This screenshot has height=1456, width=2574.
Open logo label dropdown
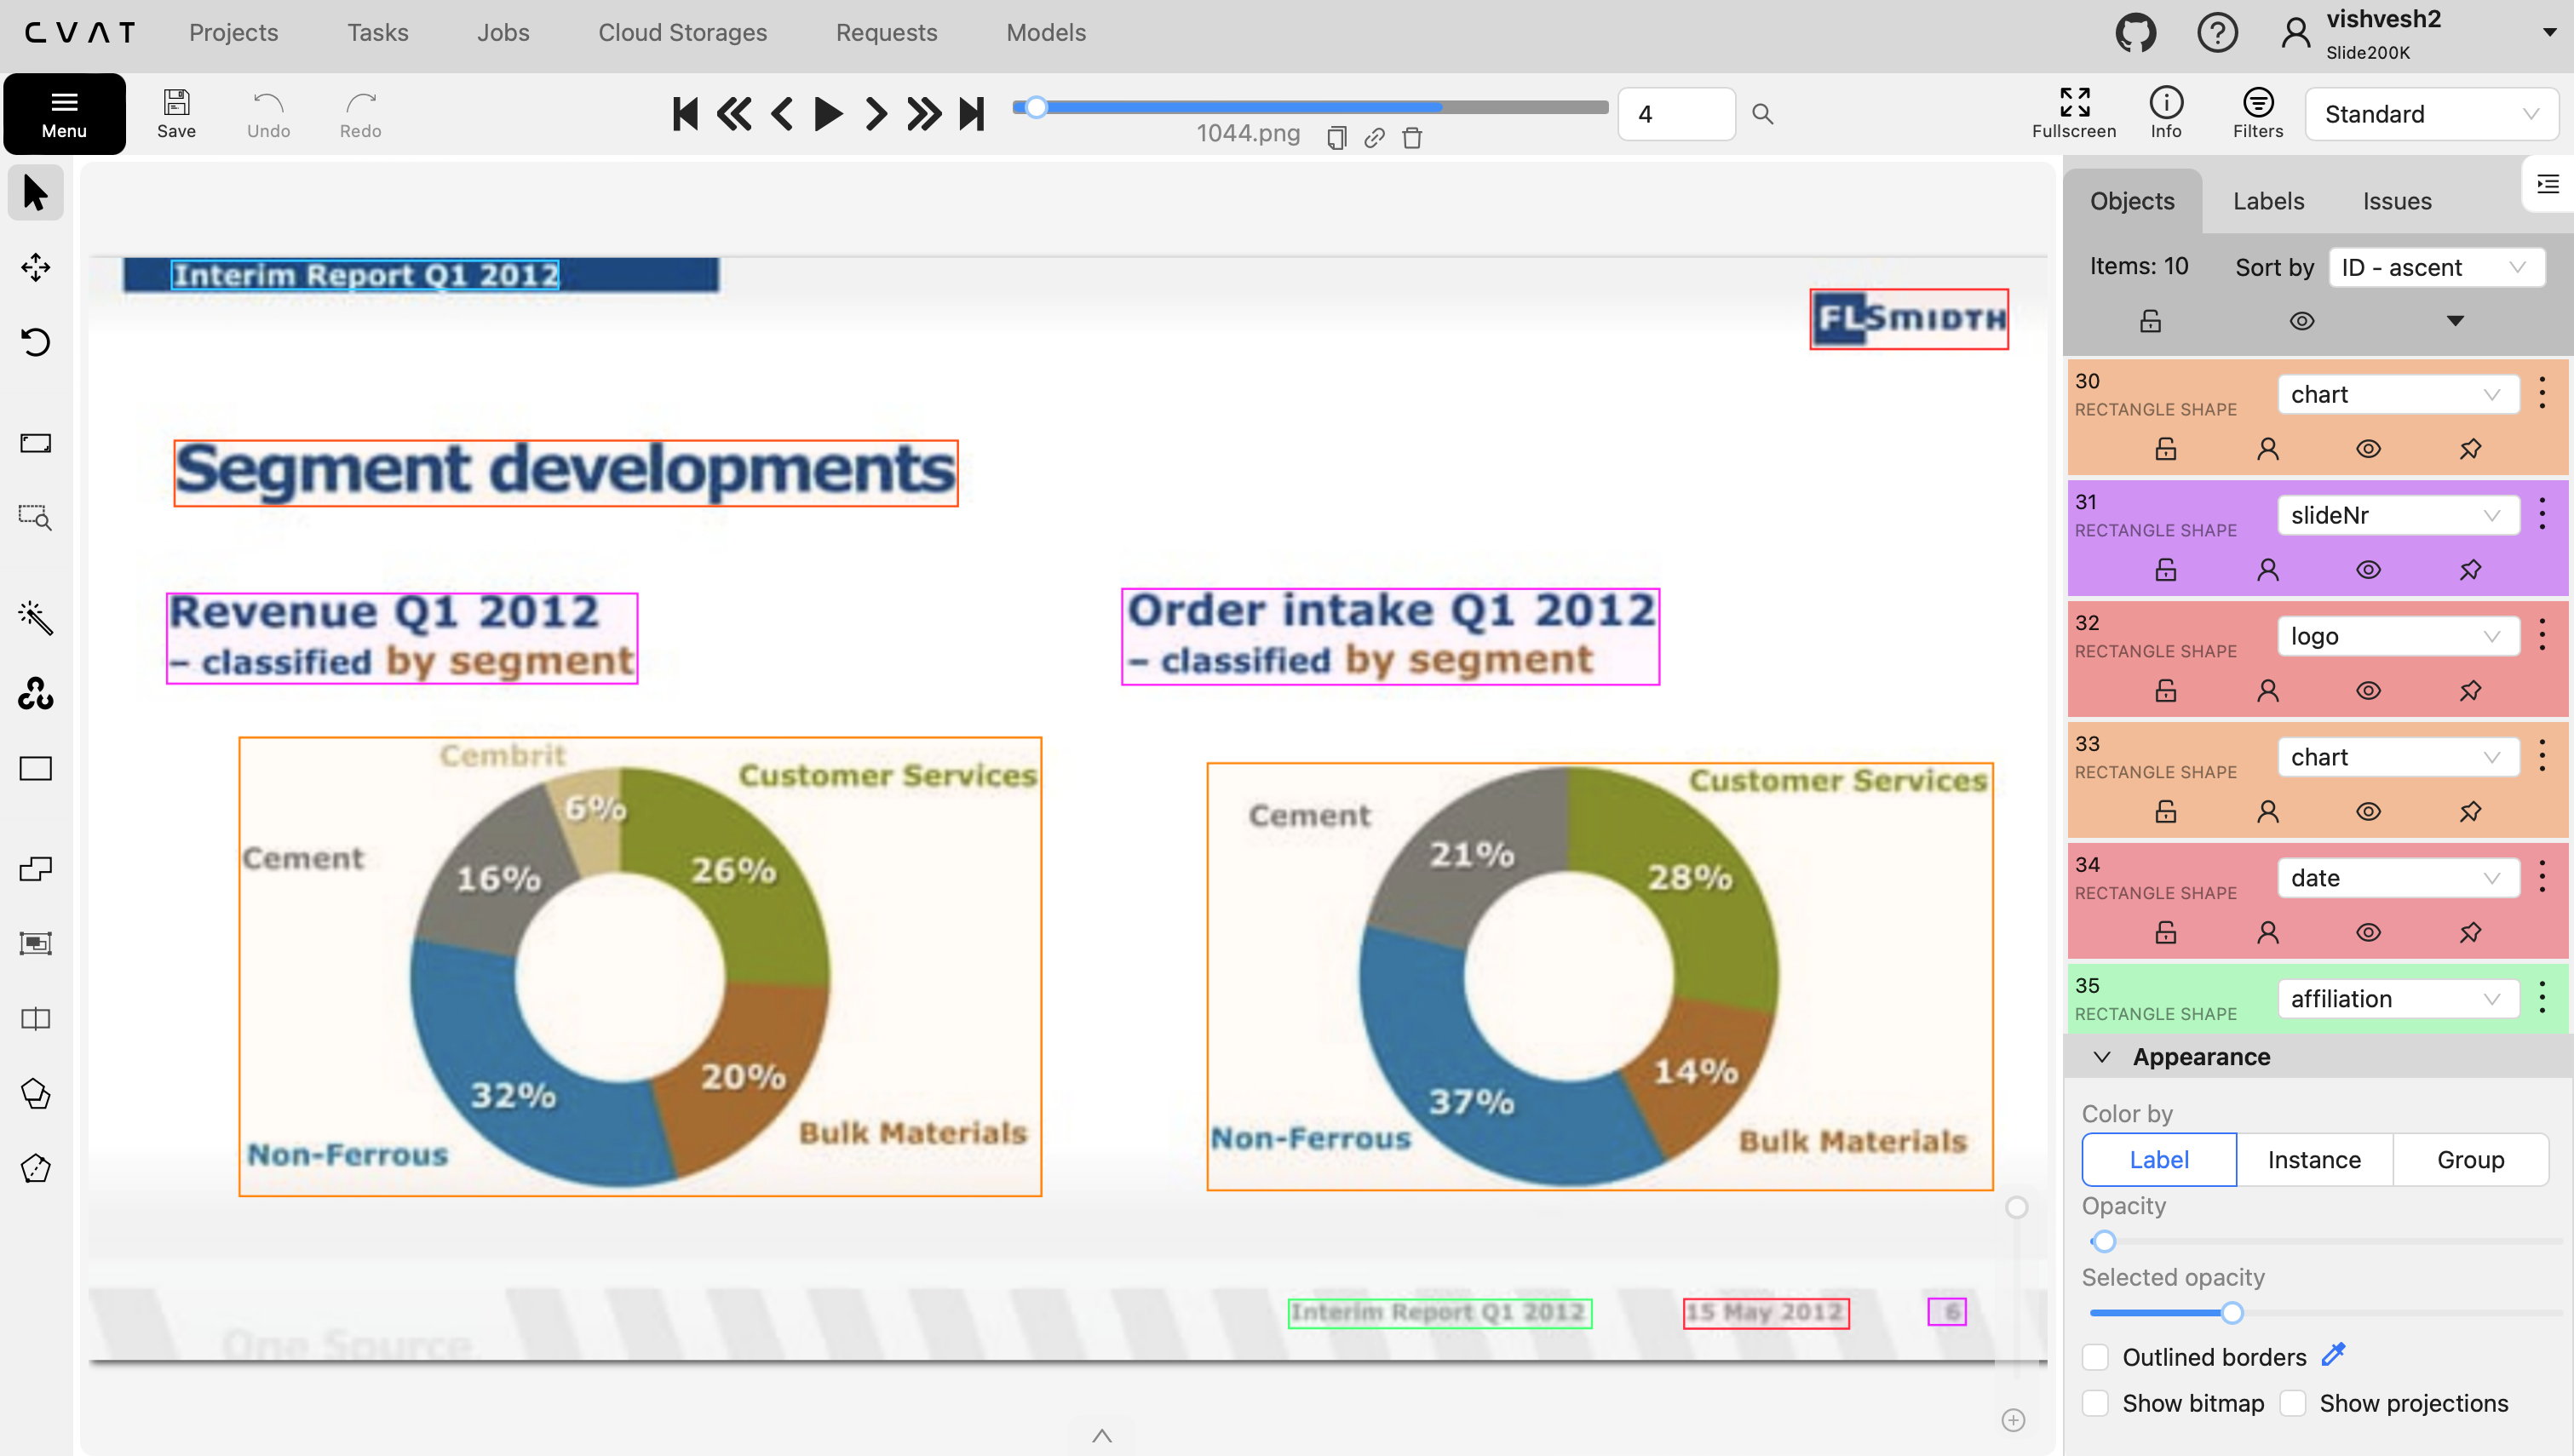click(2398, 636)
